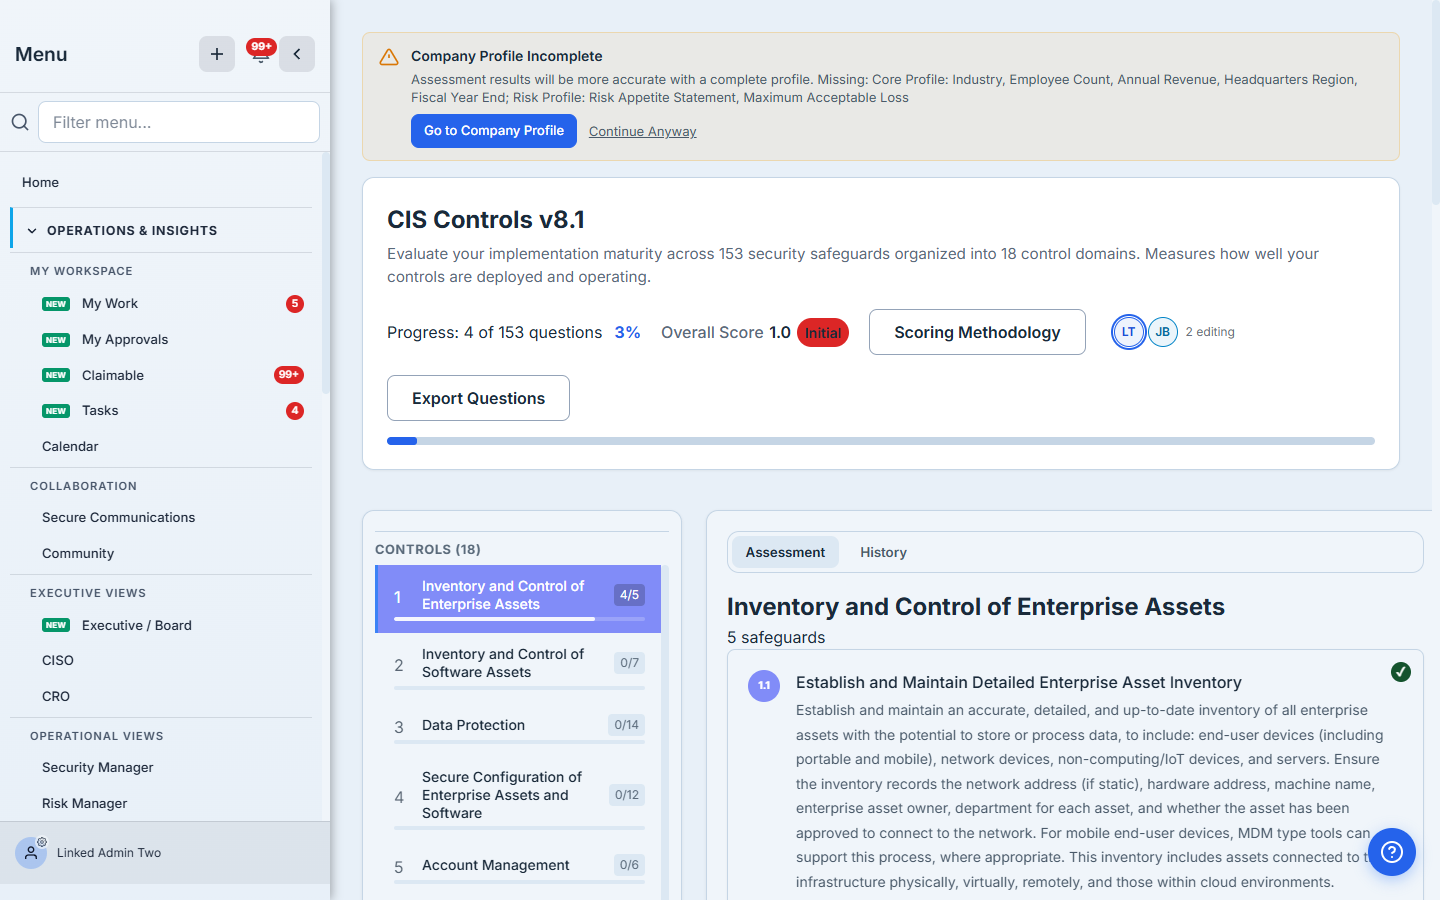Viewport: 1440px width, 900px height.
Task: Open the Calendar
Action: (x=70, y=447)
